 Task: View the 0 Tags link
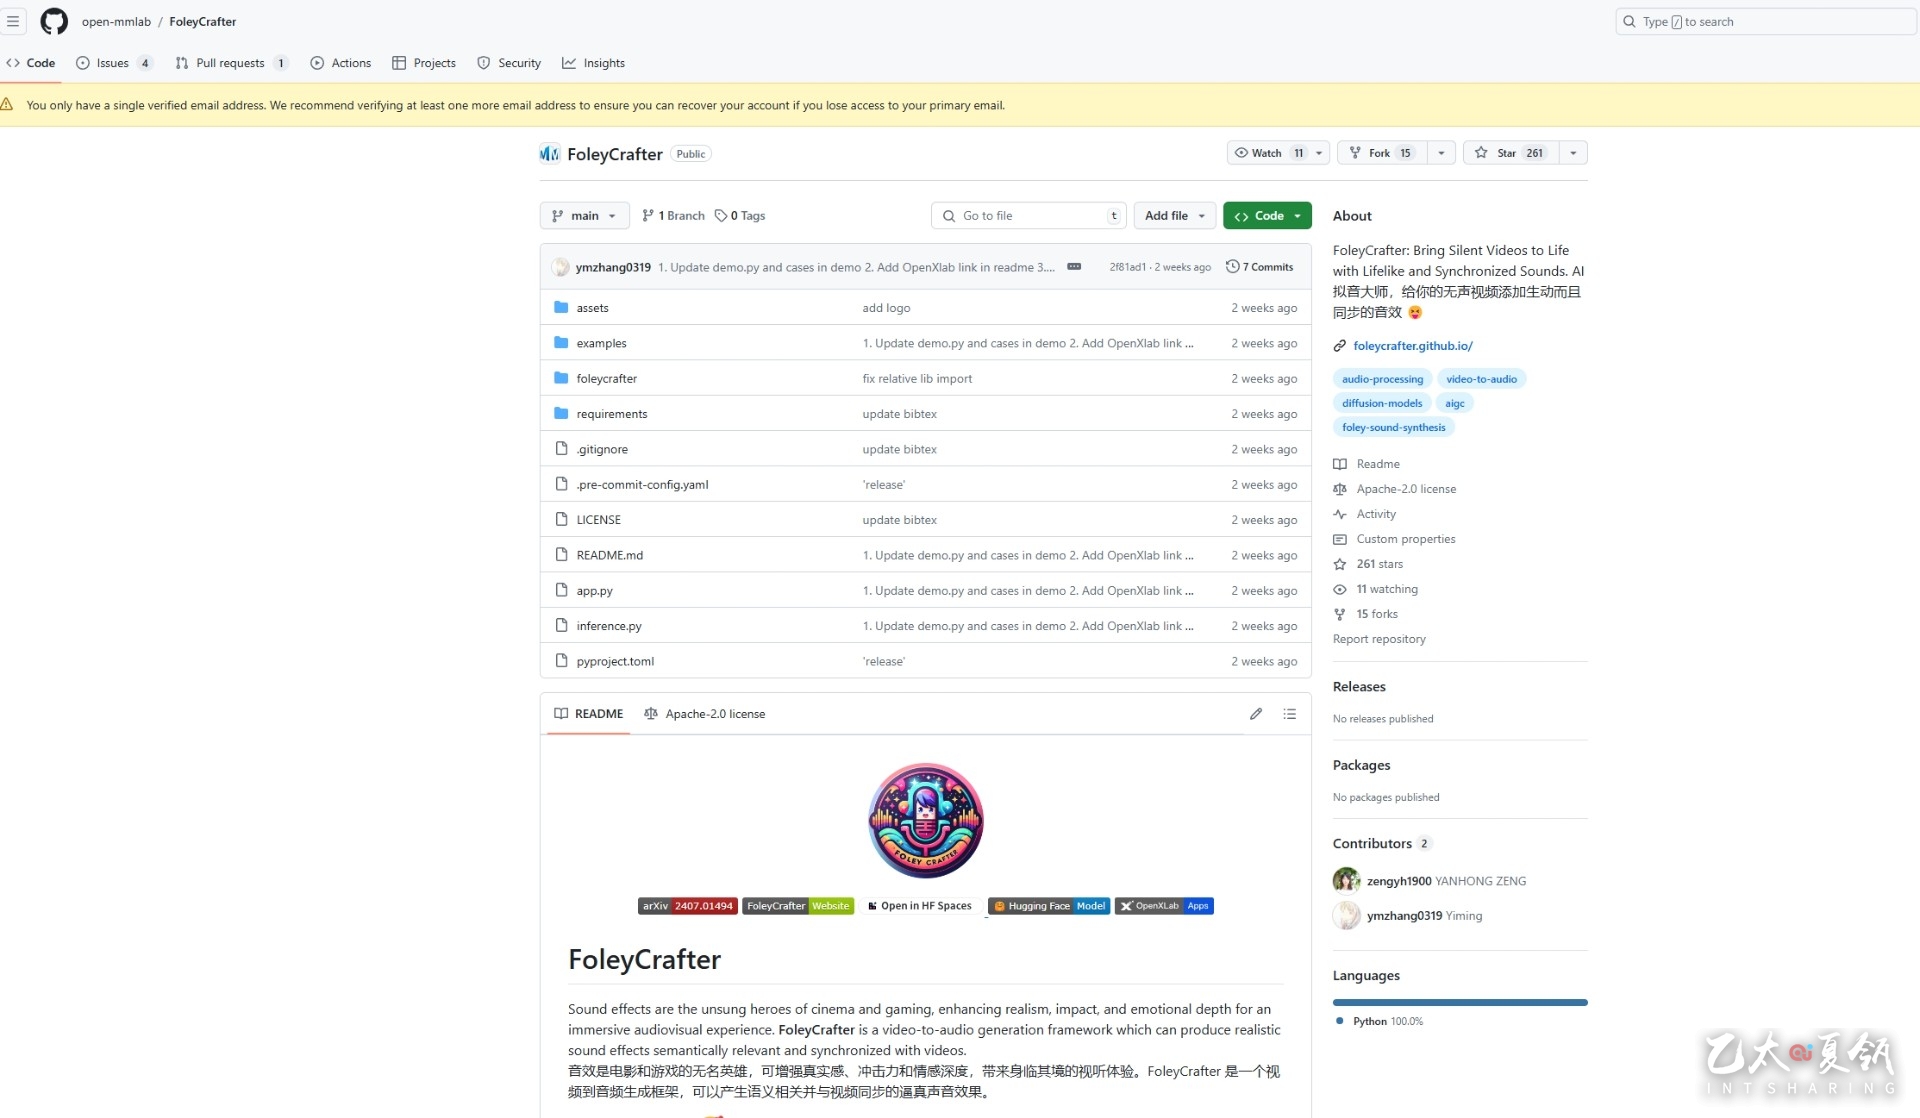740,216
